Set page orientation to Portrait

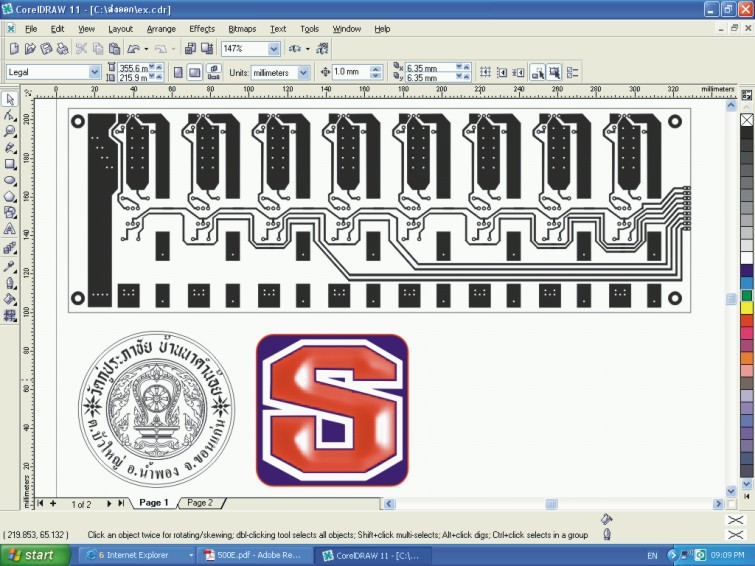tap(178, 73)
